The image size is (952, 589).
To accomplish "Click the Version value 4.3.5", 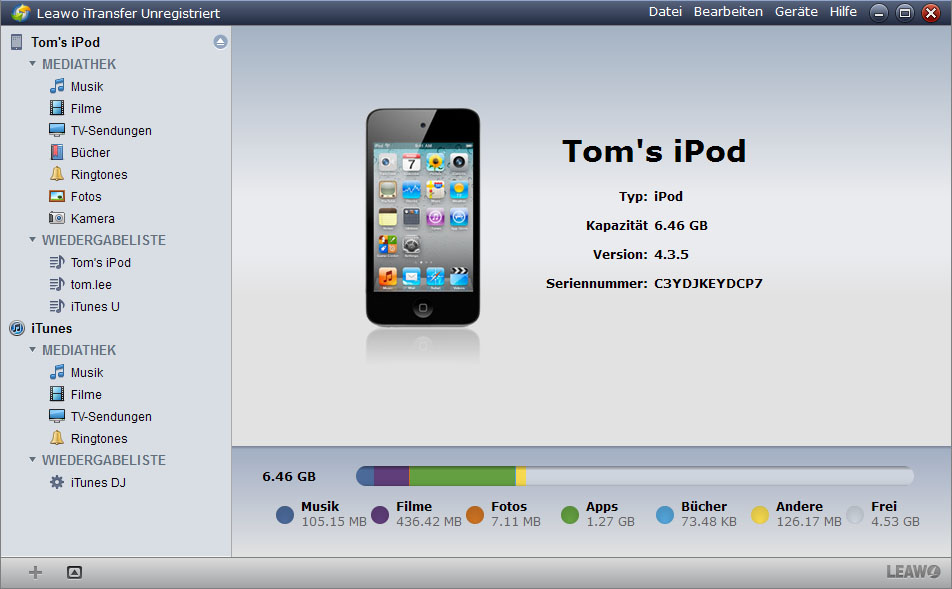I will (671, 254).
